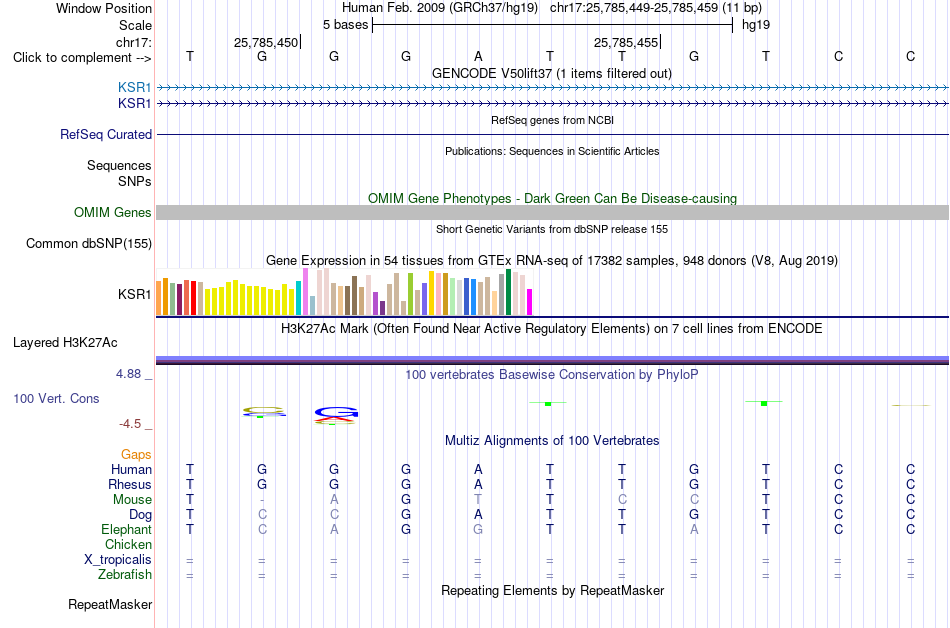Open the Repeating Elements by RepeatMasker title
This screenshot has height=628, width=950.
[553, 591]
